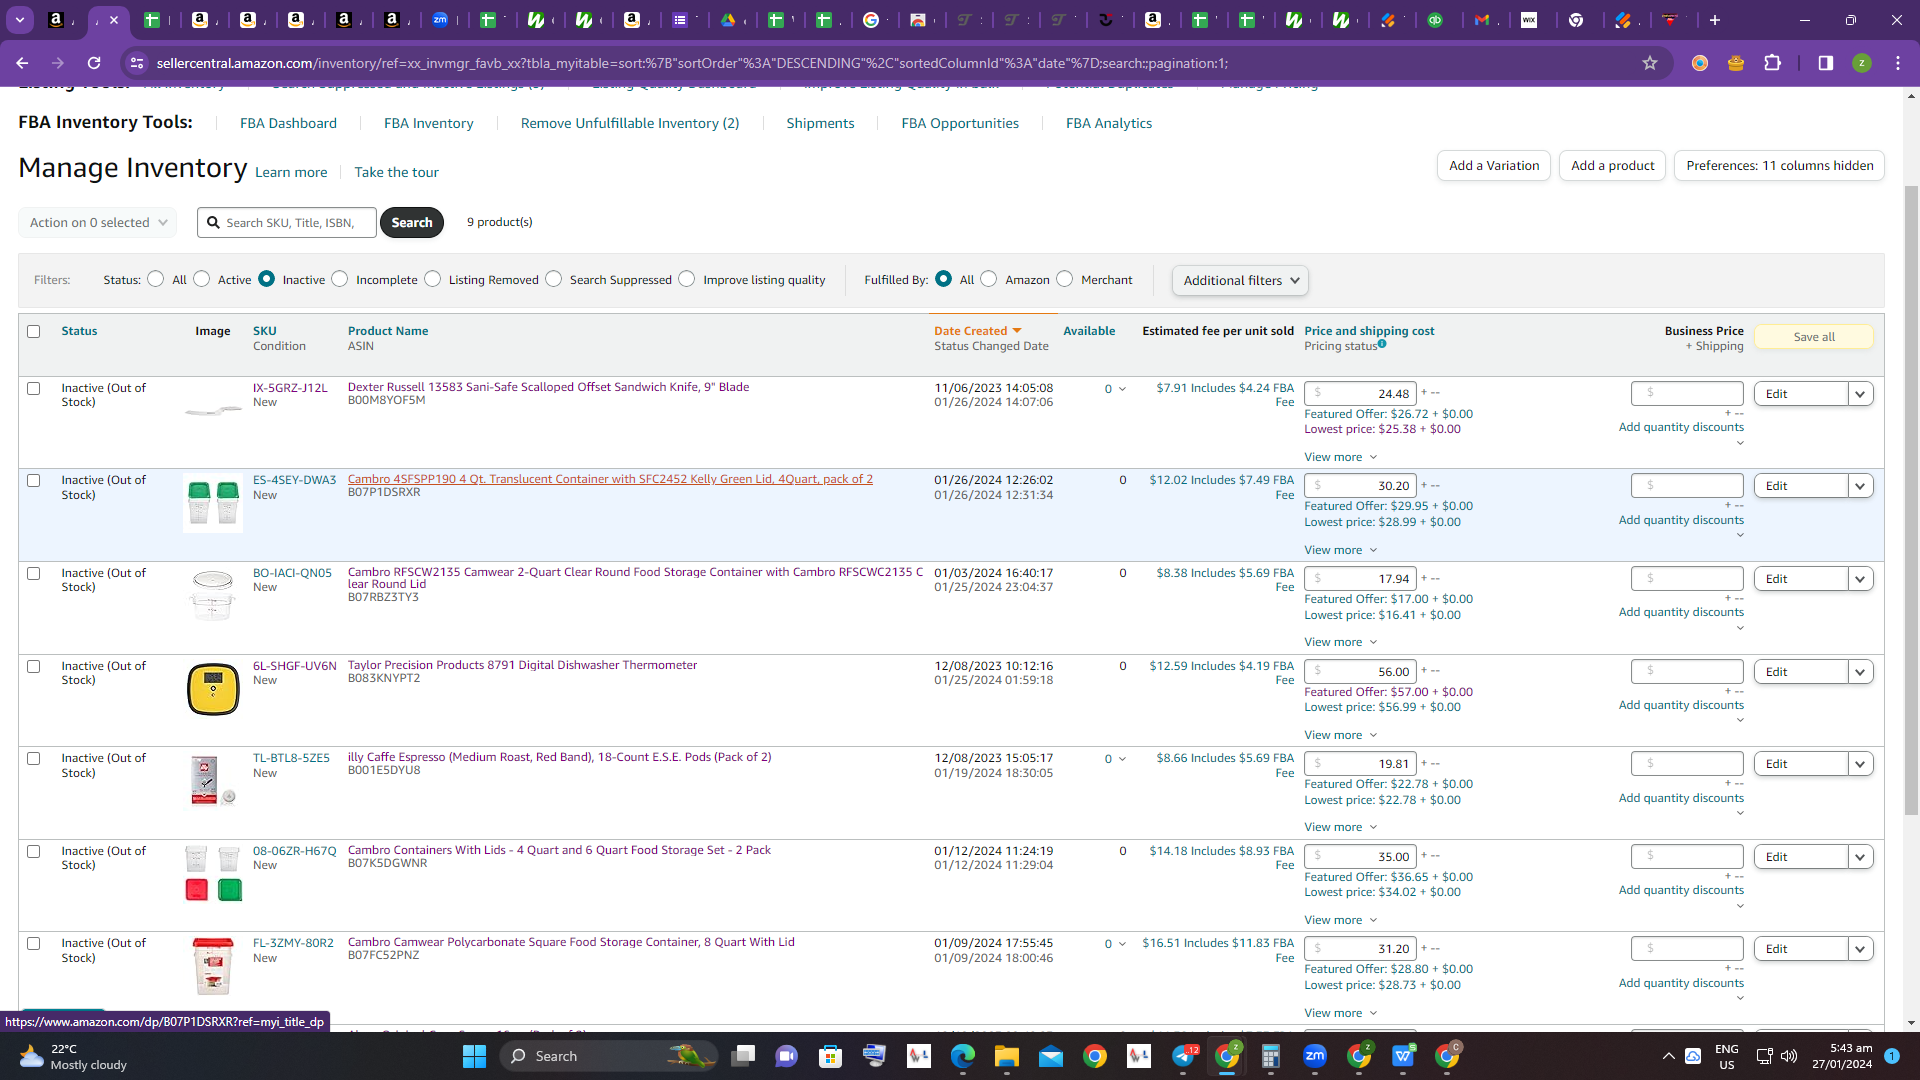Bookmark this page with the star icon
Image resolution: width=1920 pixels, height=1080 pixels.
point(1650,63)
